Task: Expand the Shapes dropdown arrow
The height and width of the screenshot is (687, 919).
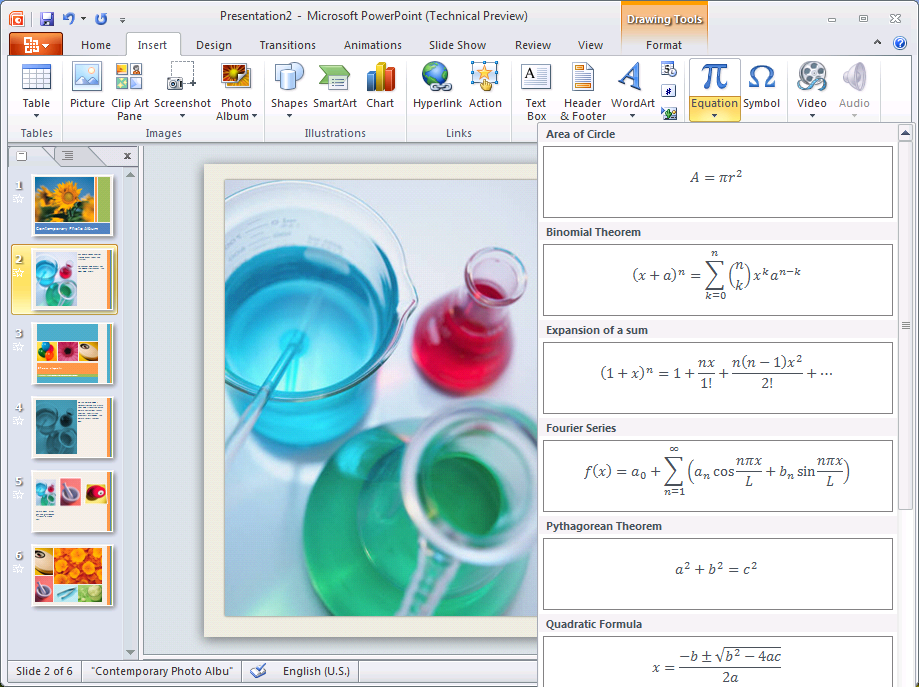Action: (289, 116)
